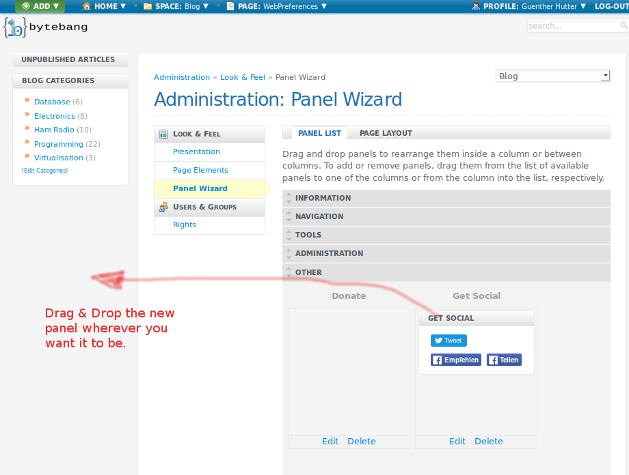Click Ham Radio RSS feed icon
Viewport: 629px width, 475px height.
[27, 128]
